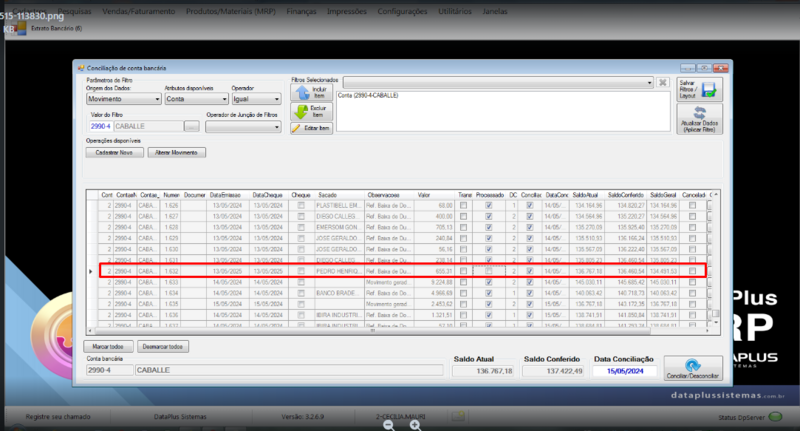Click the EMERSOM GON... sacado cell
This screenshot has width=800, height=431.
[x=340, y=227]
